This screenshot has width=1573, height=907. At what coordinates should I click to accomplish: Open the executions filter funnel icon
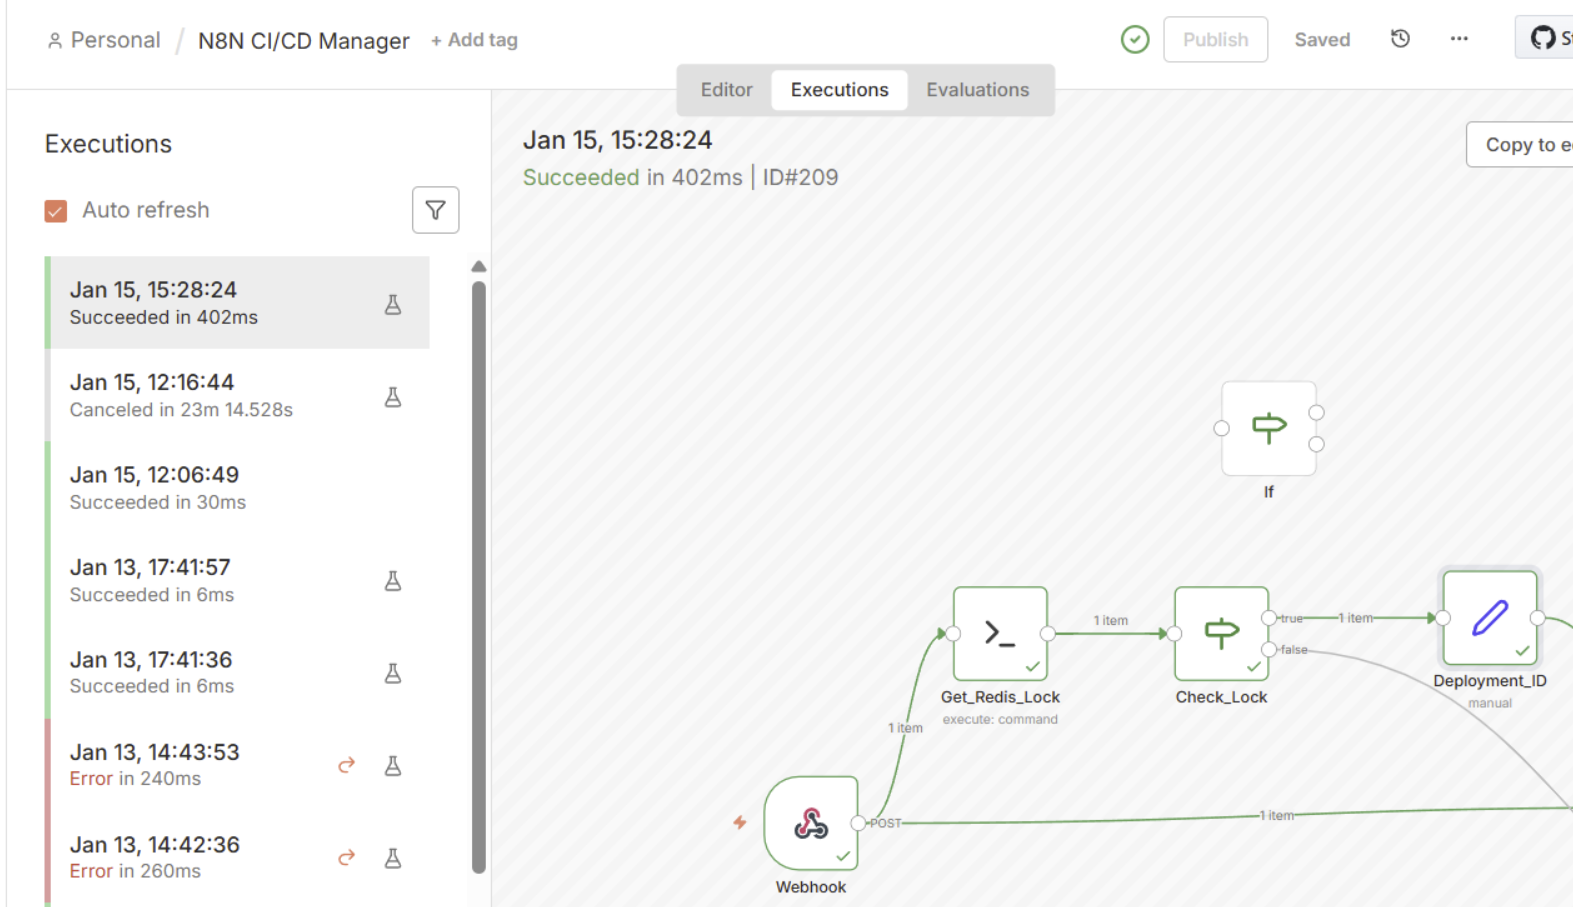[x=435, y=210]
